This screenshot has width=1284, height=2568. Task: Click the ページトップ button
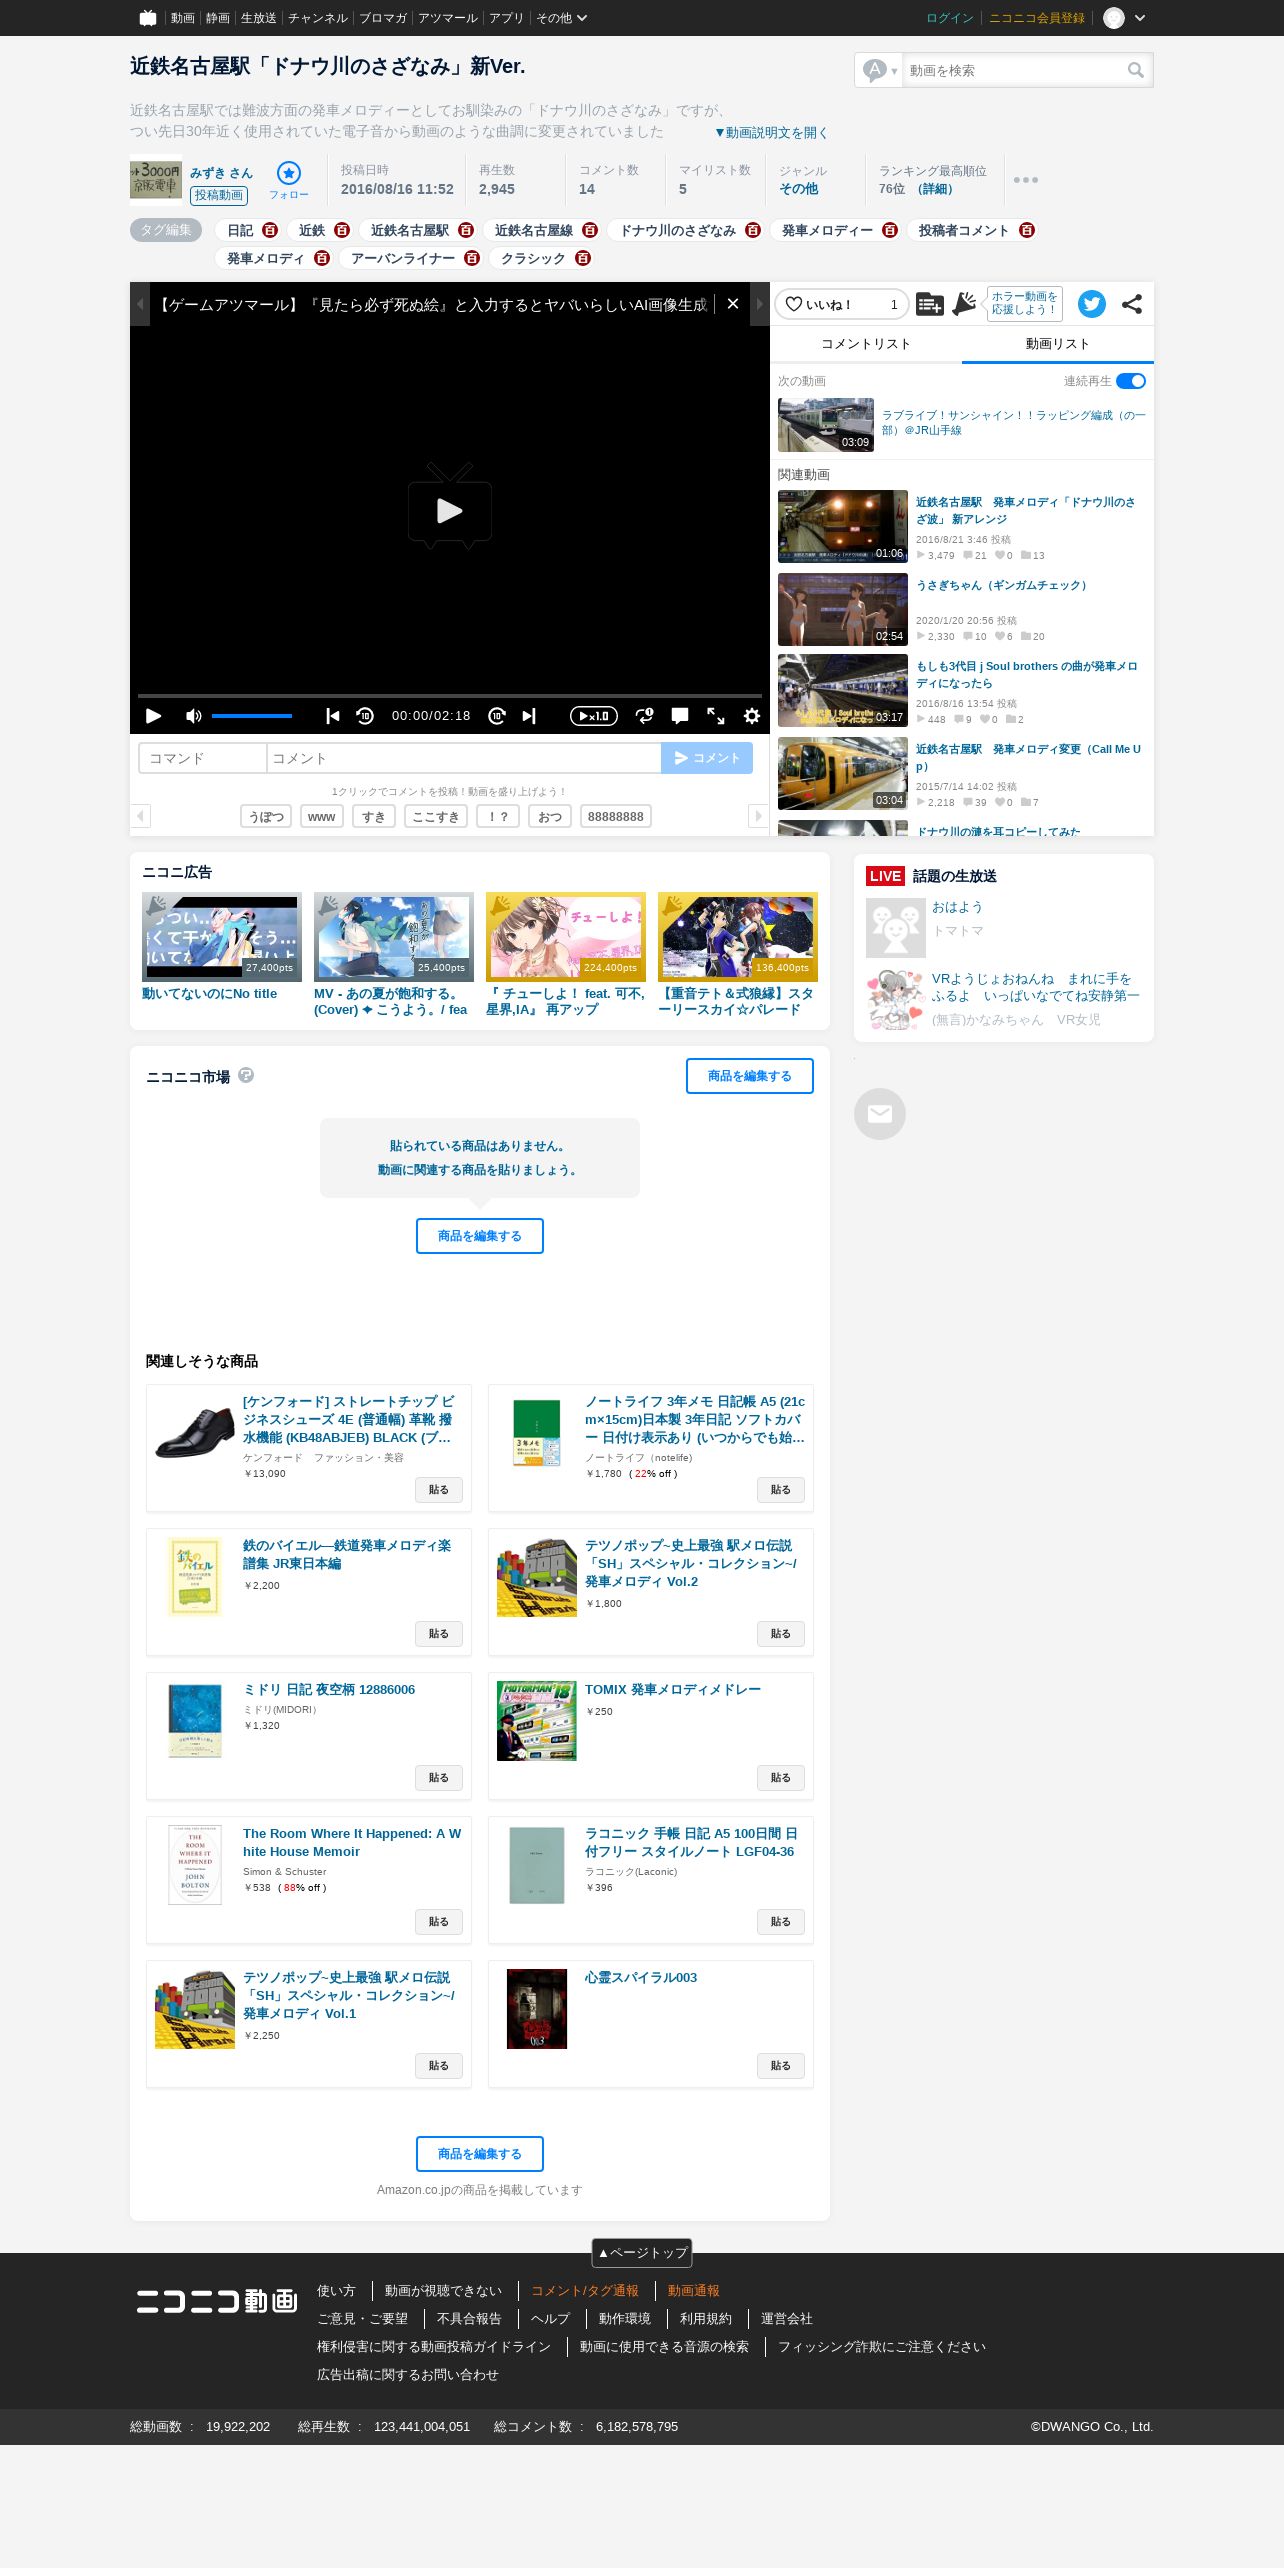click(642, 2253)
